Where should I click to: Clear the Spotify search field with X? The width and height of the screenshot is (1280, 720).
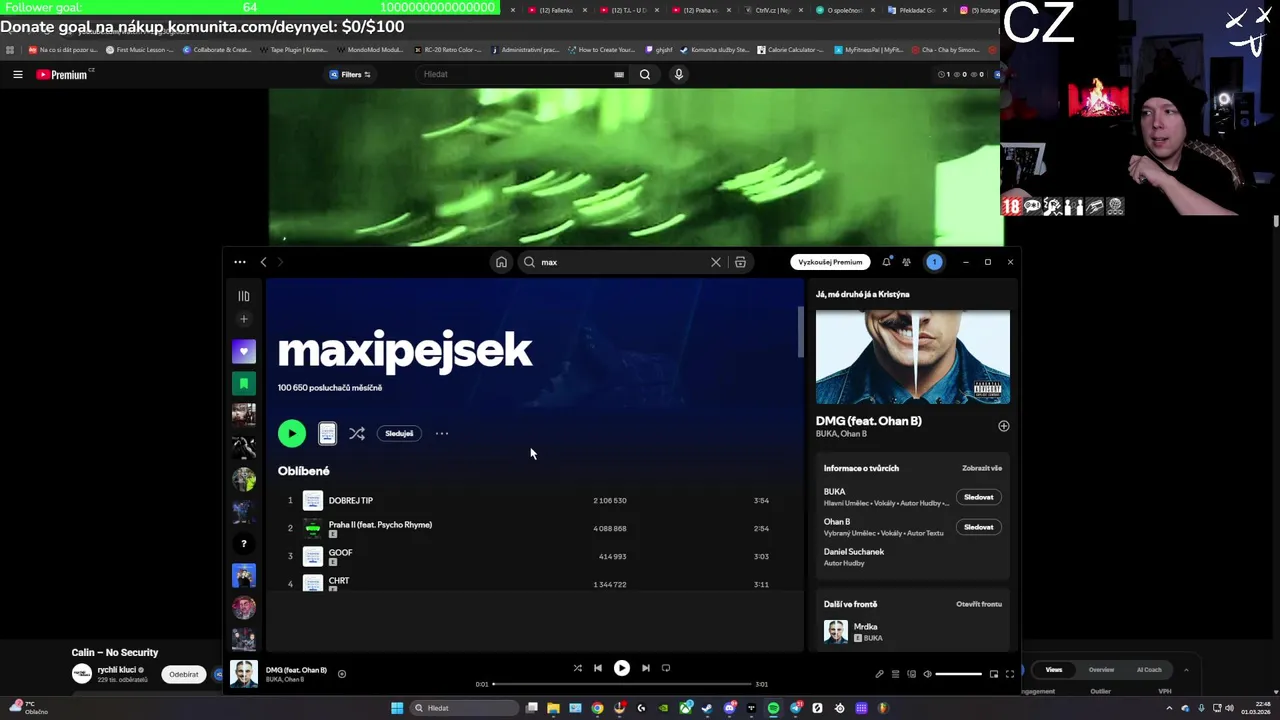click(x=716, y=262)
